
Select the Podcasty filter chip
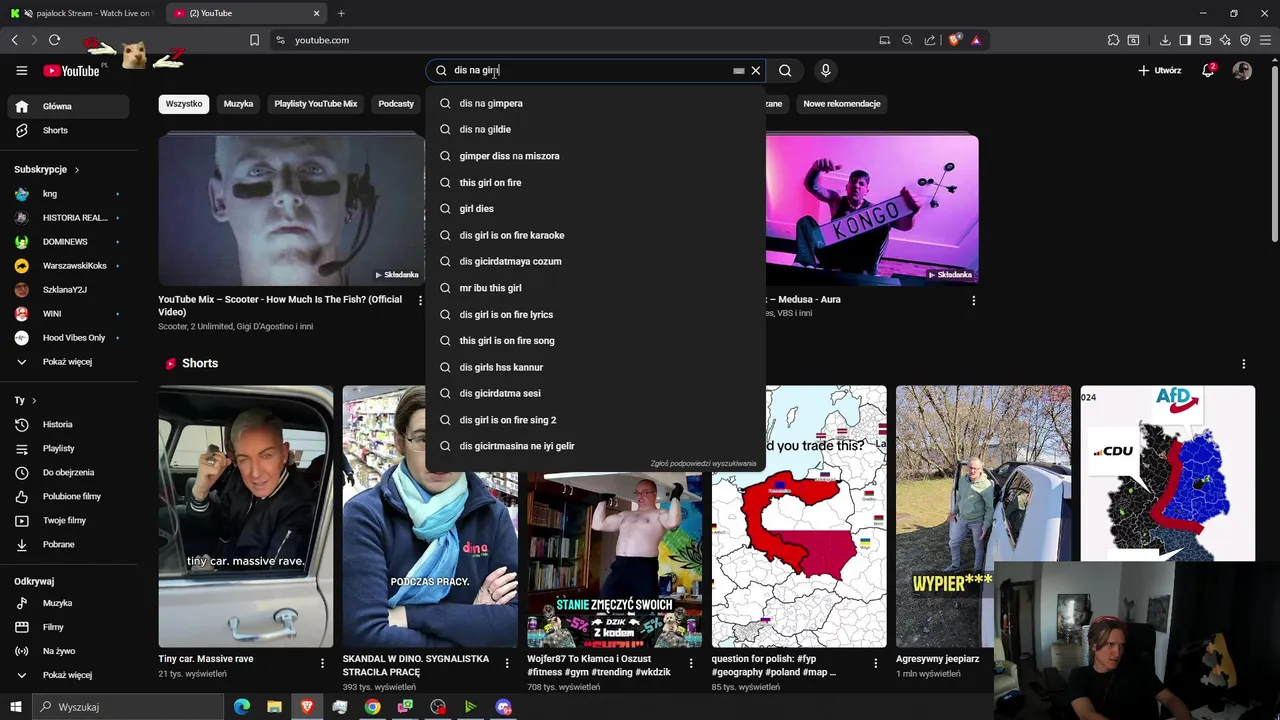[396, 104]
